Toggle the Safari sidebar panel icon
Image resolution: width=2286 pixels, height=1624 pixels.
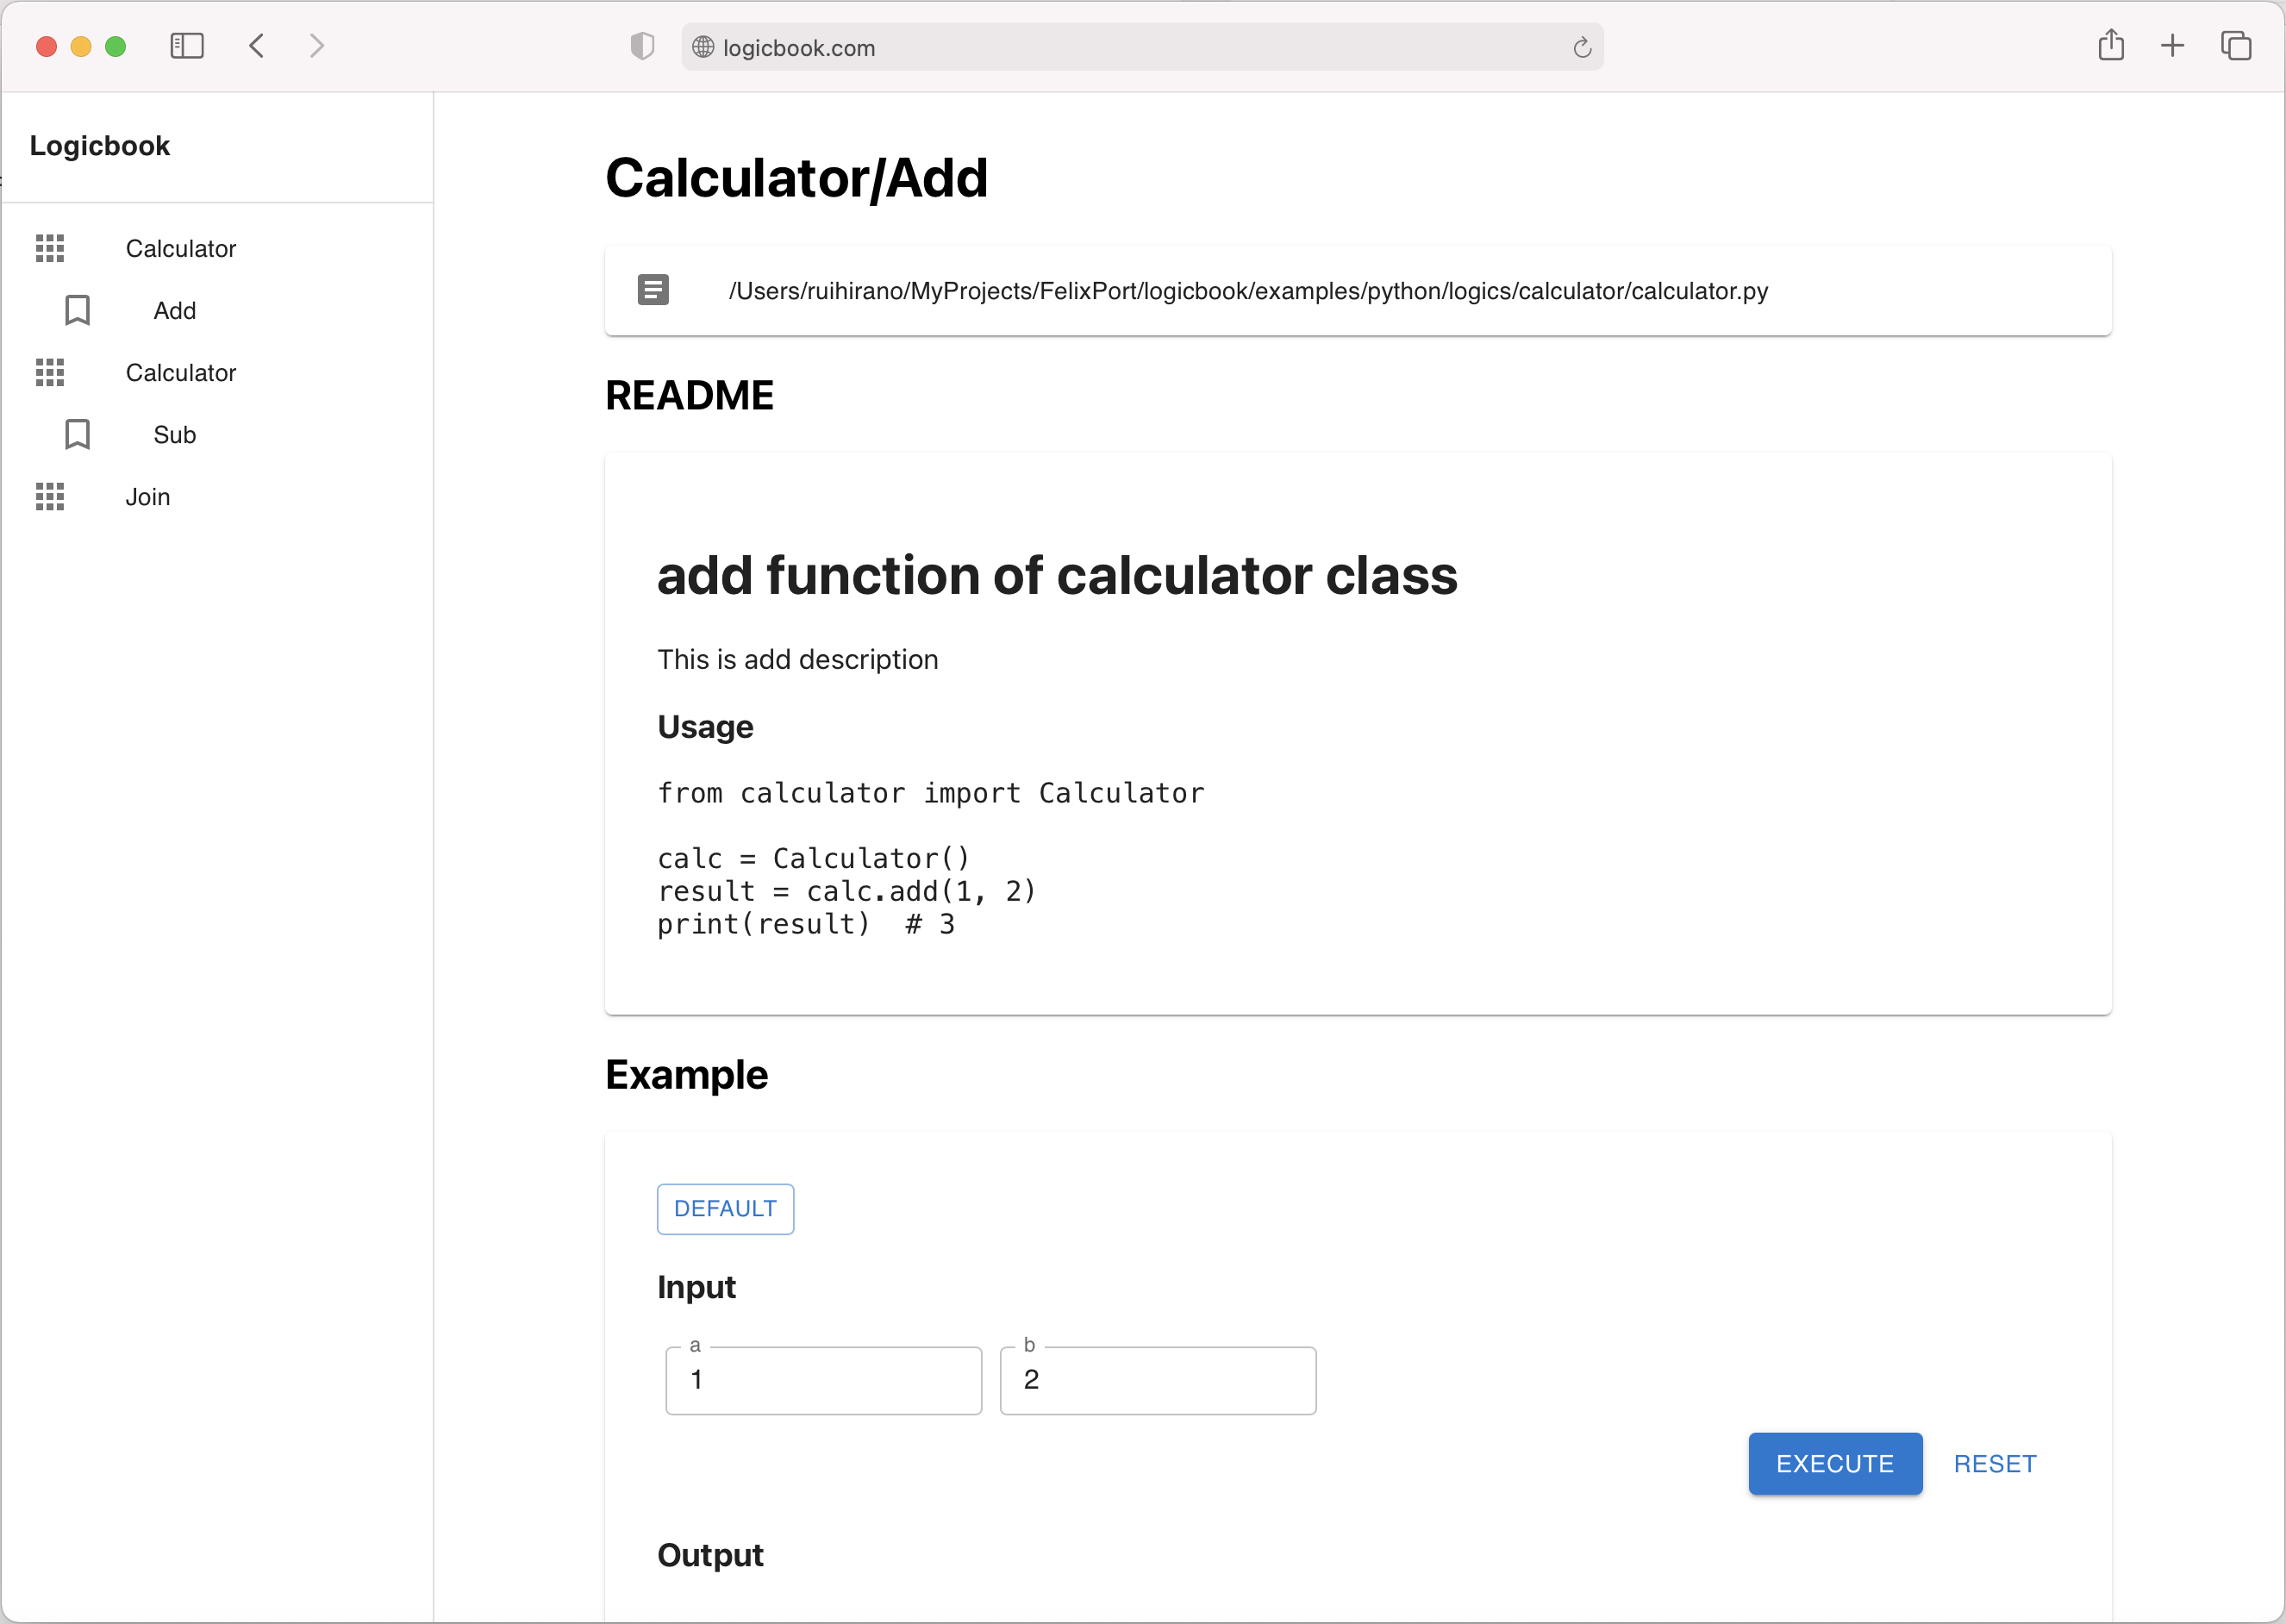(187, 46)
